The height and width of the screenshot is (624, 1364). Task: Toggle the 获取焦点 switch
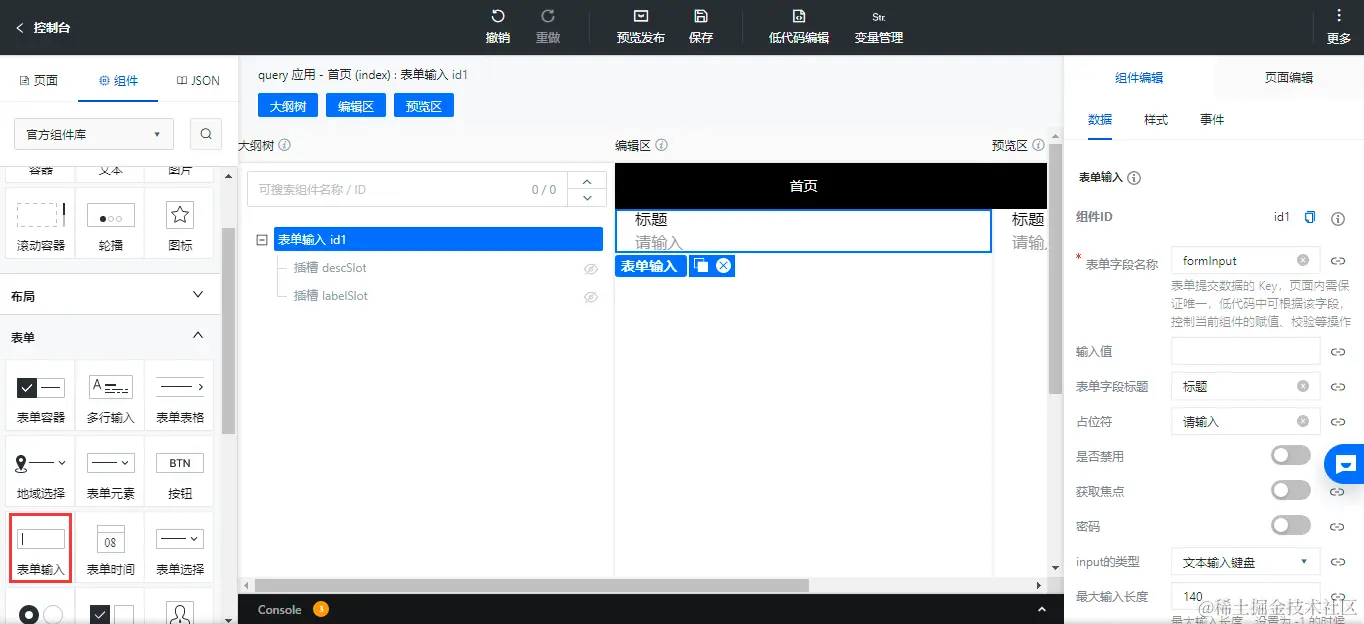1290,490
